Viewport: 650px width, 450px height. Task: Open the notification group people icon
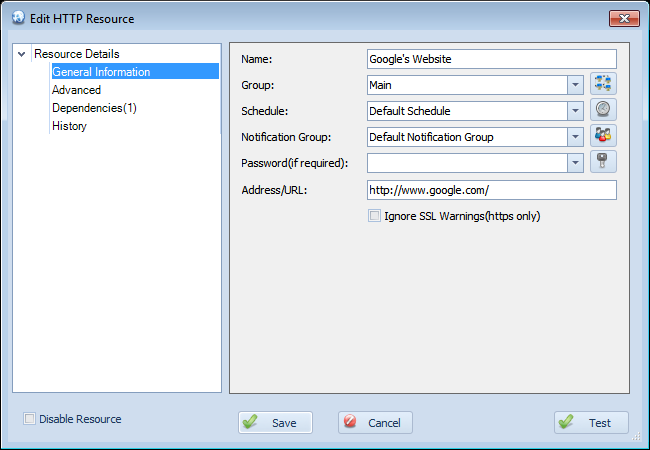tap(603, 135)
